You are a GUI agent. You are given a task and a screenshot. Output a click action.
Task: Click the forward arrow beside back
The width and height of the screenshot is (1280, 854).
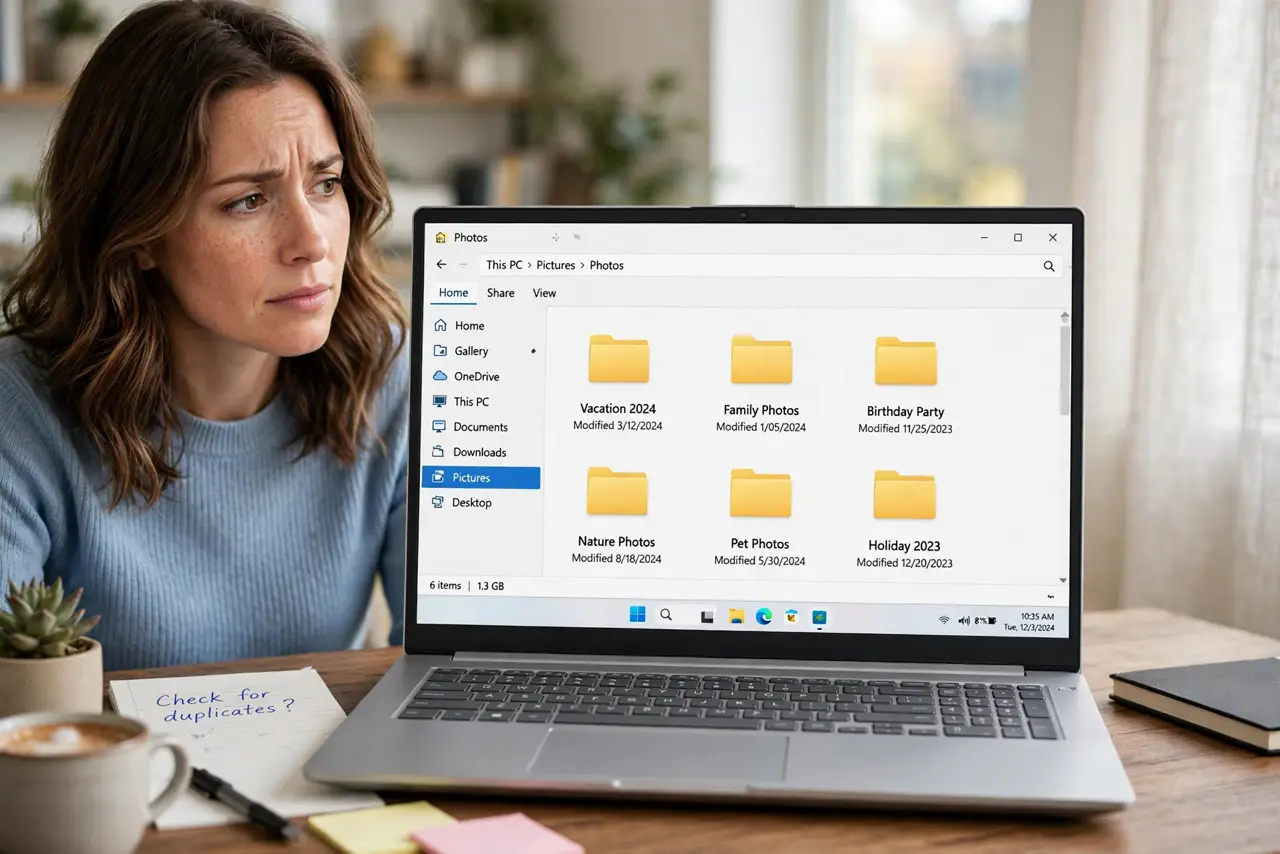coord(463,265)
